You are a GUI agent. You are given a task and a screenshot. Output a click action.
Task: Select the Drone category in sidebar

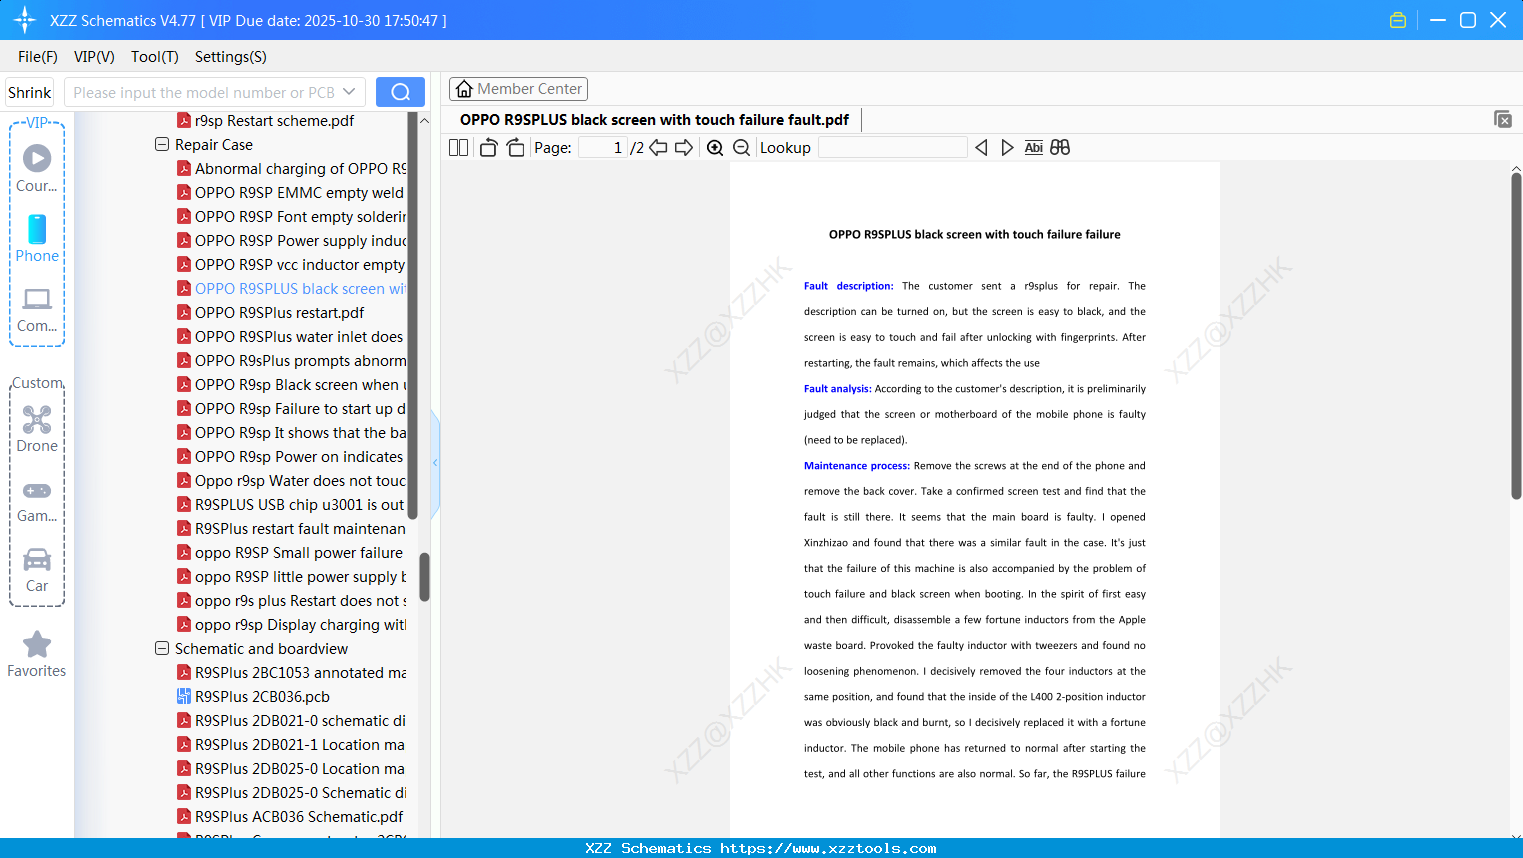[x=37, y=428]
